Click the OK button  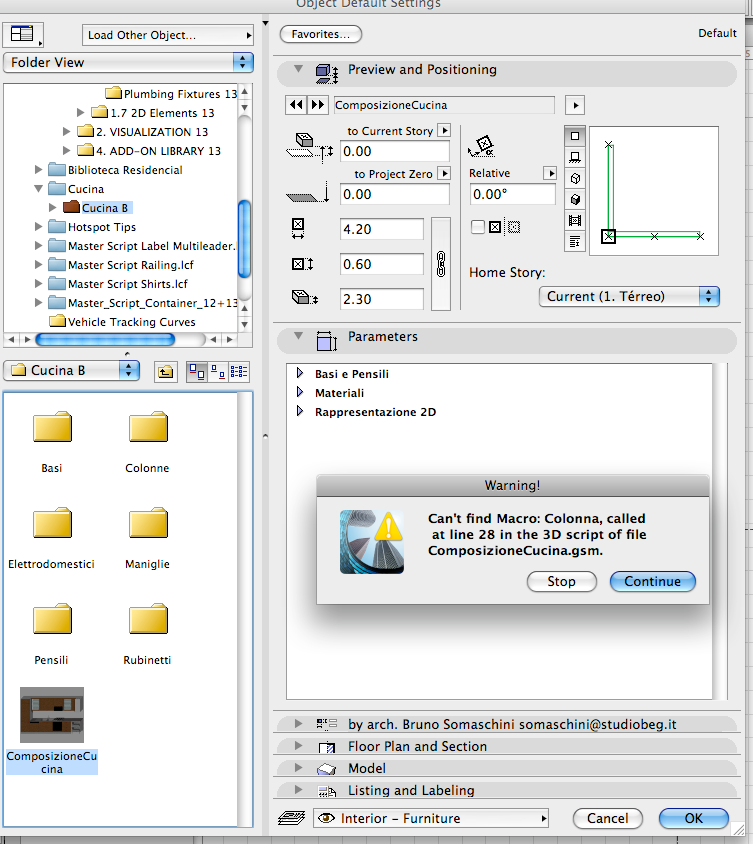(694, 818)
